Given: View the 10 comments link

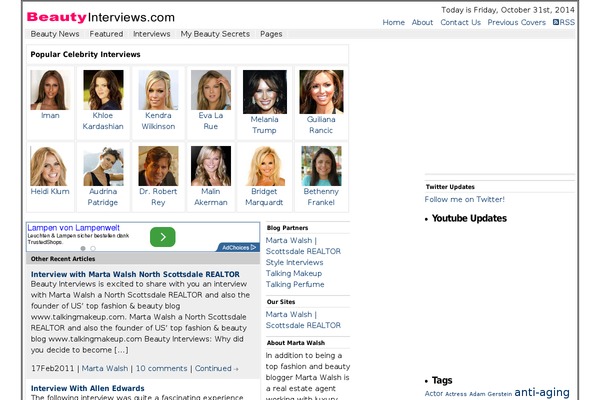Looking at the screenshot, I should click(161, 369).
